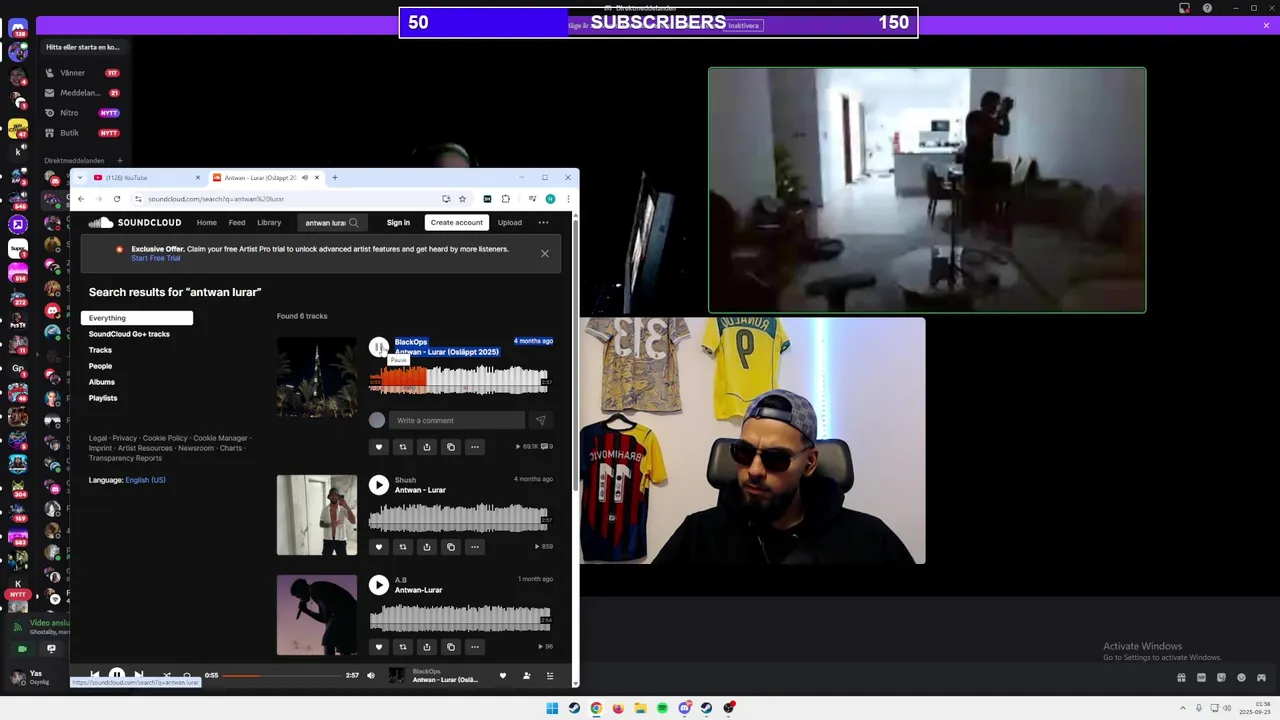Select the Everything filter
This screenshot has height=720, width=1280.
point(137,318)
